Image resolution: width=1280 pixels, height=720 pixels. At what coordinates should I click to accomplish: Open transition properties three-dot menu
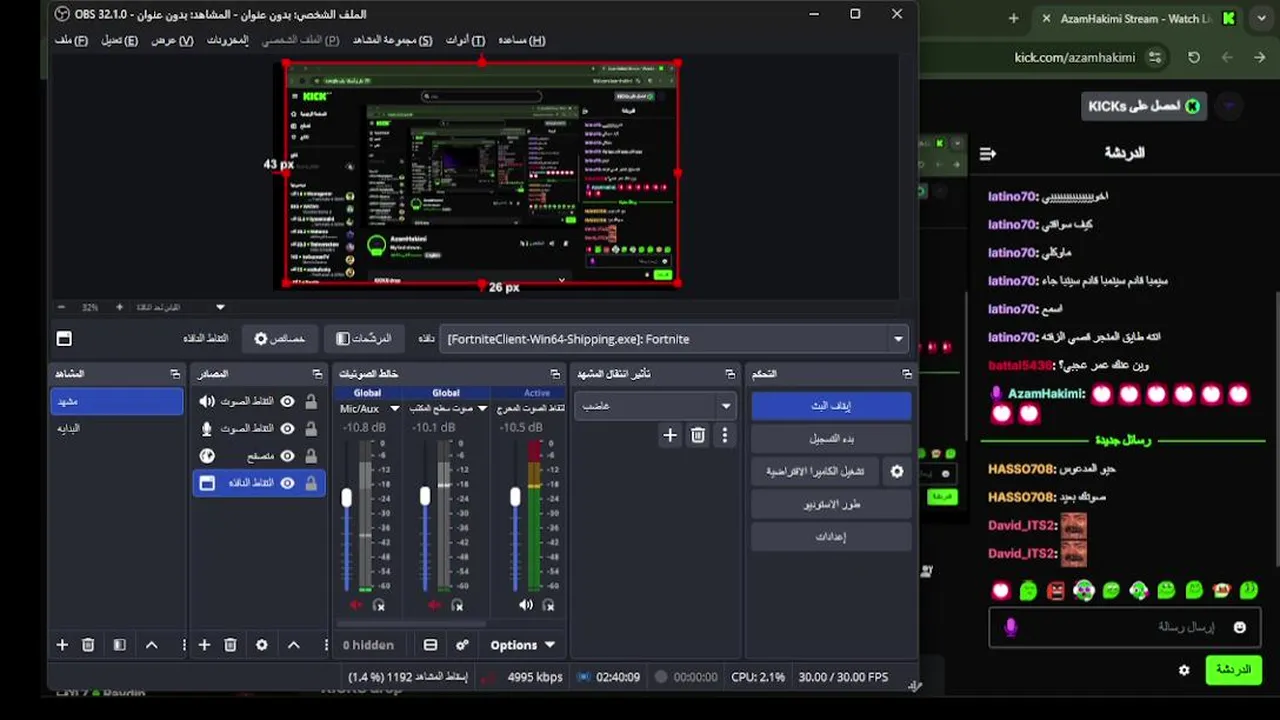[725, 435]
